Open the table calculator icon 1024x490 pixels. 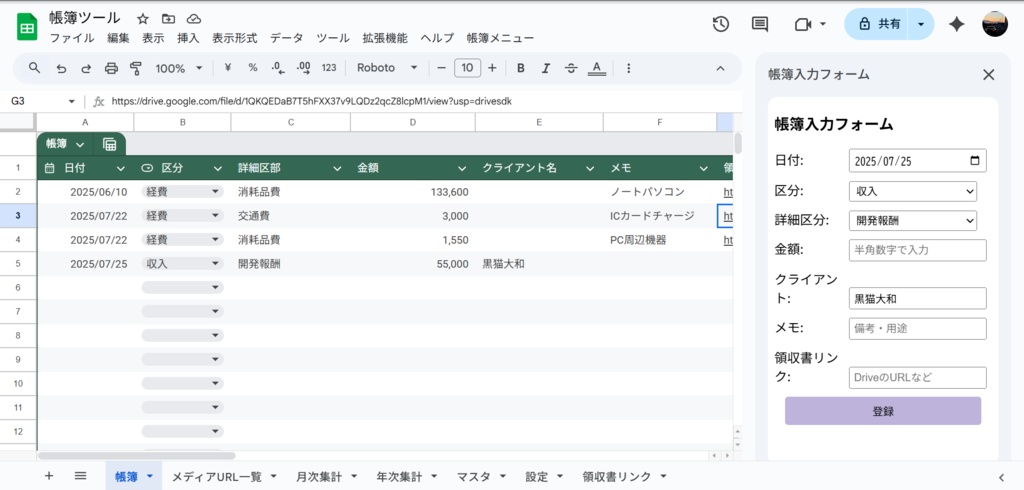point(110,144)
